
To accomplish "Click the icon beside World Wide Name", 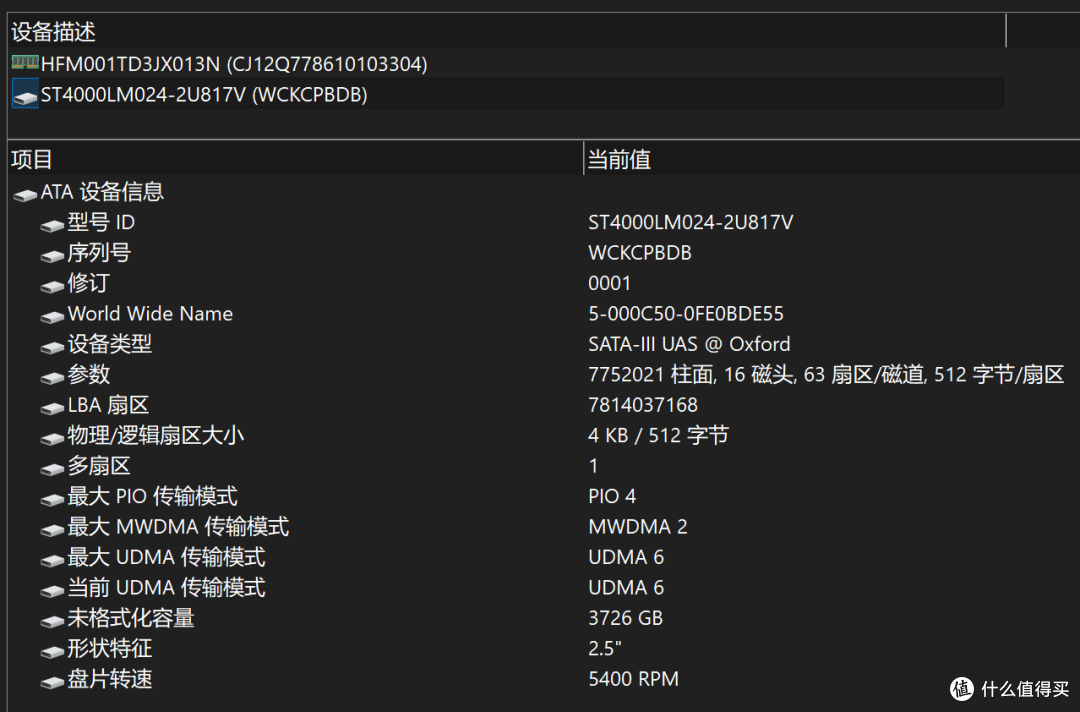I will click(x=52, y=317).
